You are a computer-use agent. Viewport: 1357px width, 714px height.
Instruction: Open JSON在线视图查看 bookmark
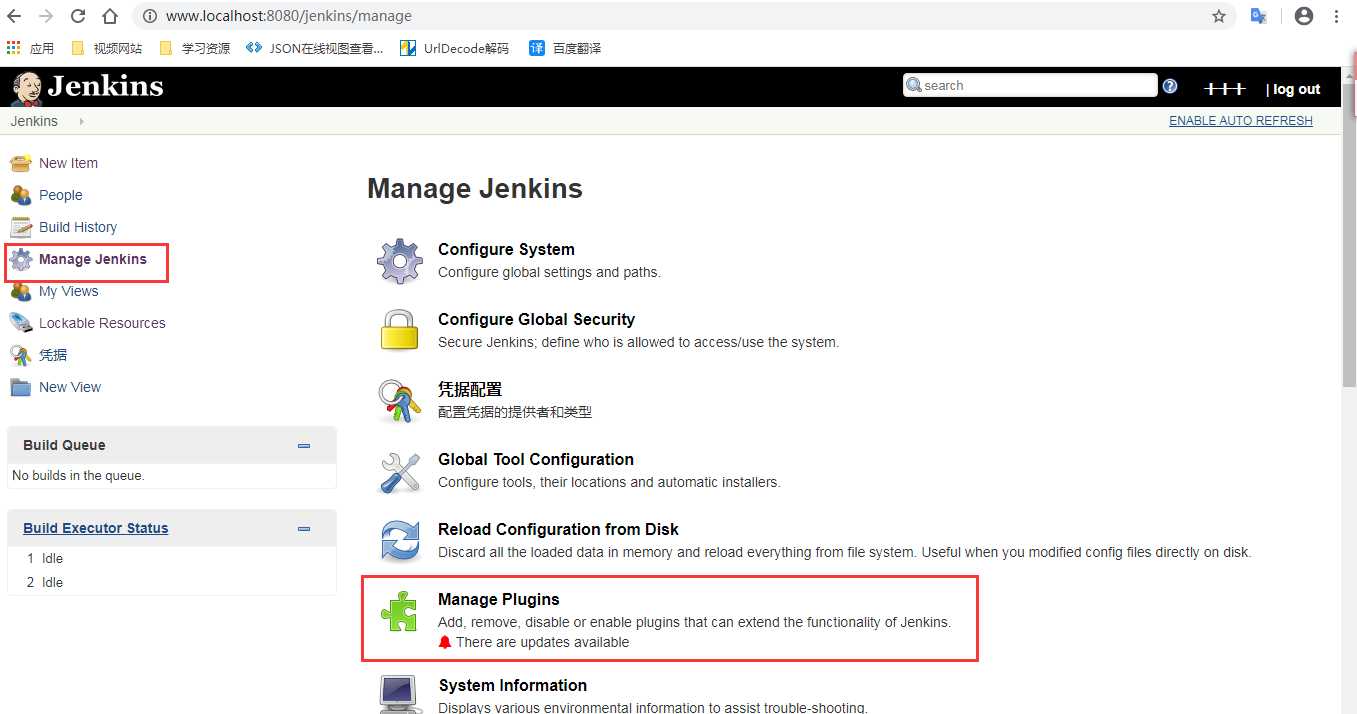[315, 48]
